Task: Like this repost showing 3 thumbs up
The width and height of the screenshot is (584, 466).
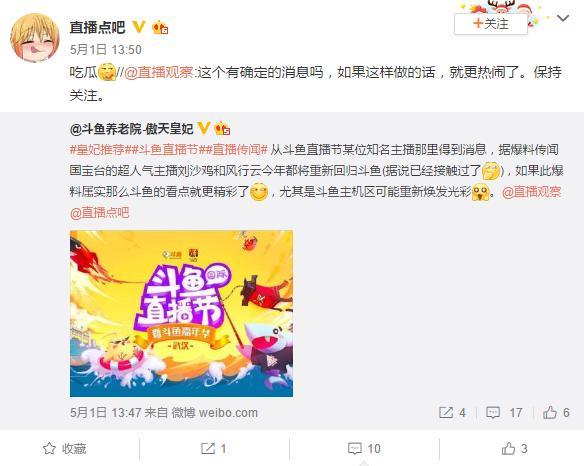Action: (x=514, y=448)
